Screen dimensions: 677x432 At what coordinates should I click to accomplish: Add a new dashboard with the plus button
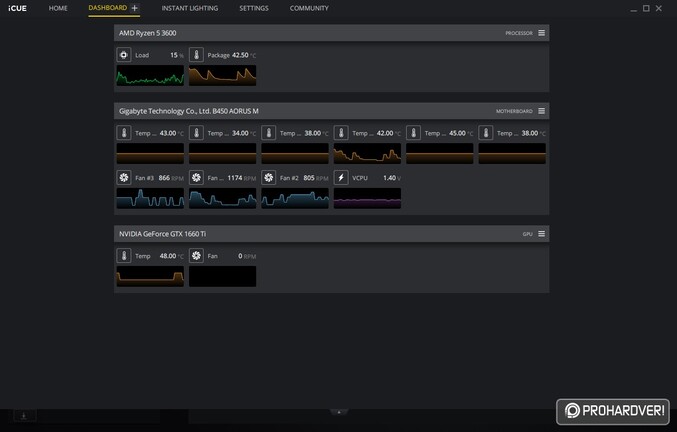(x=135, y=8)
